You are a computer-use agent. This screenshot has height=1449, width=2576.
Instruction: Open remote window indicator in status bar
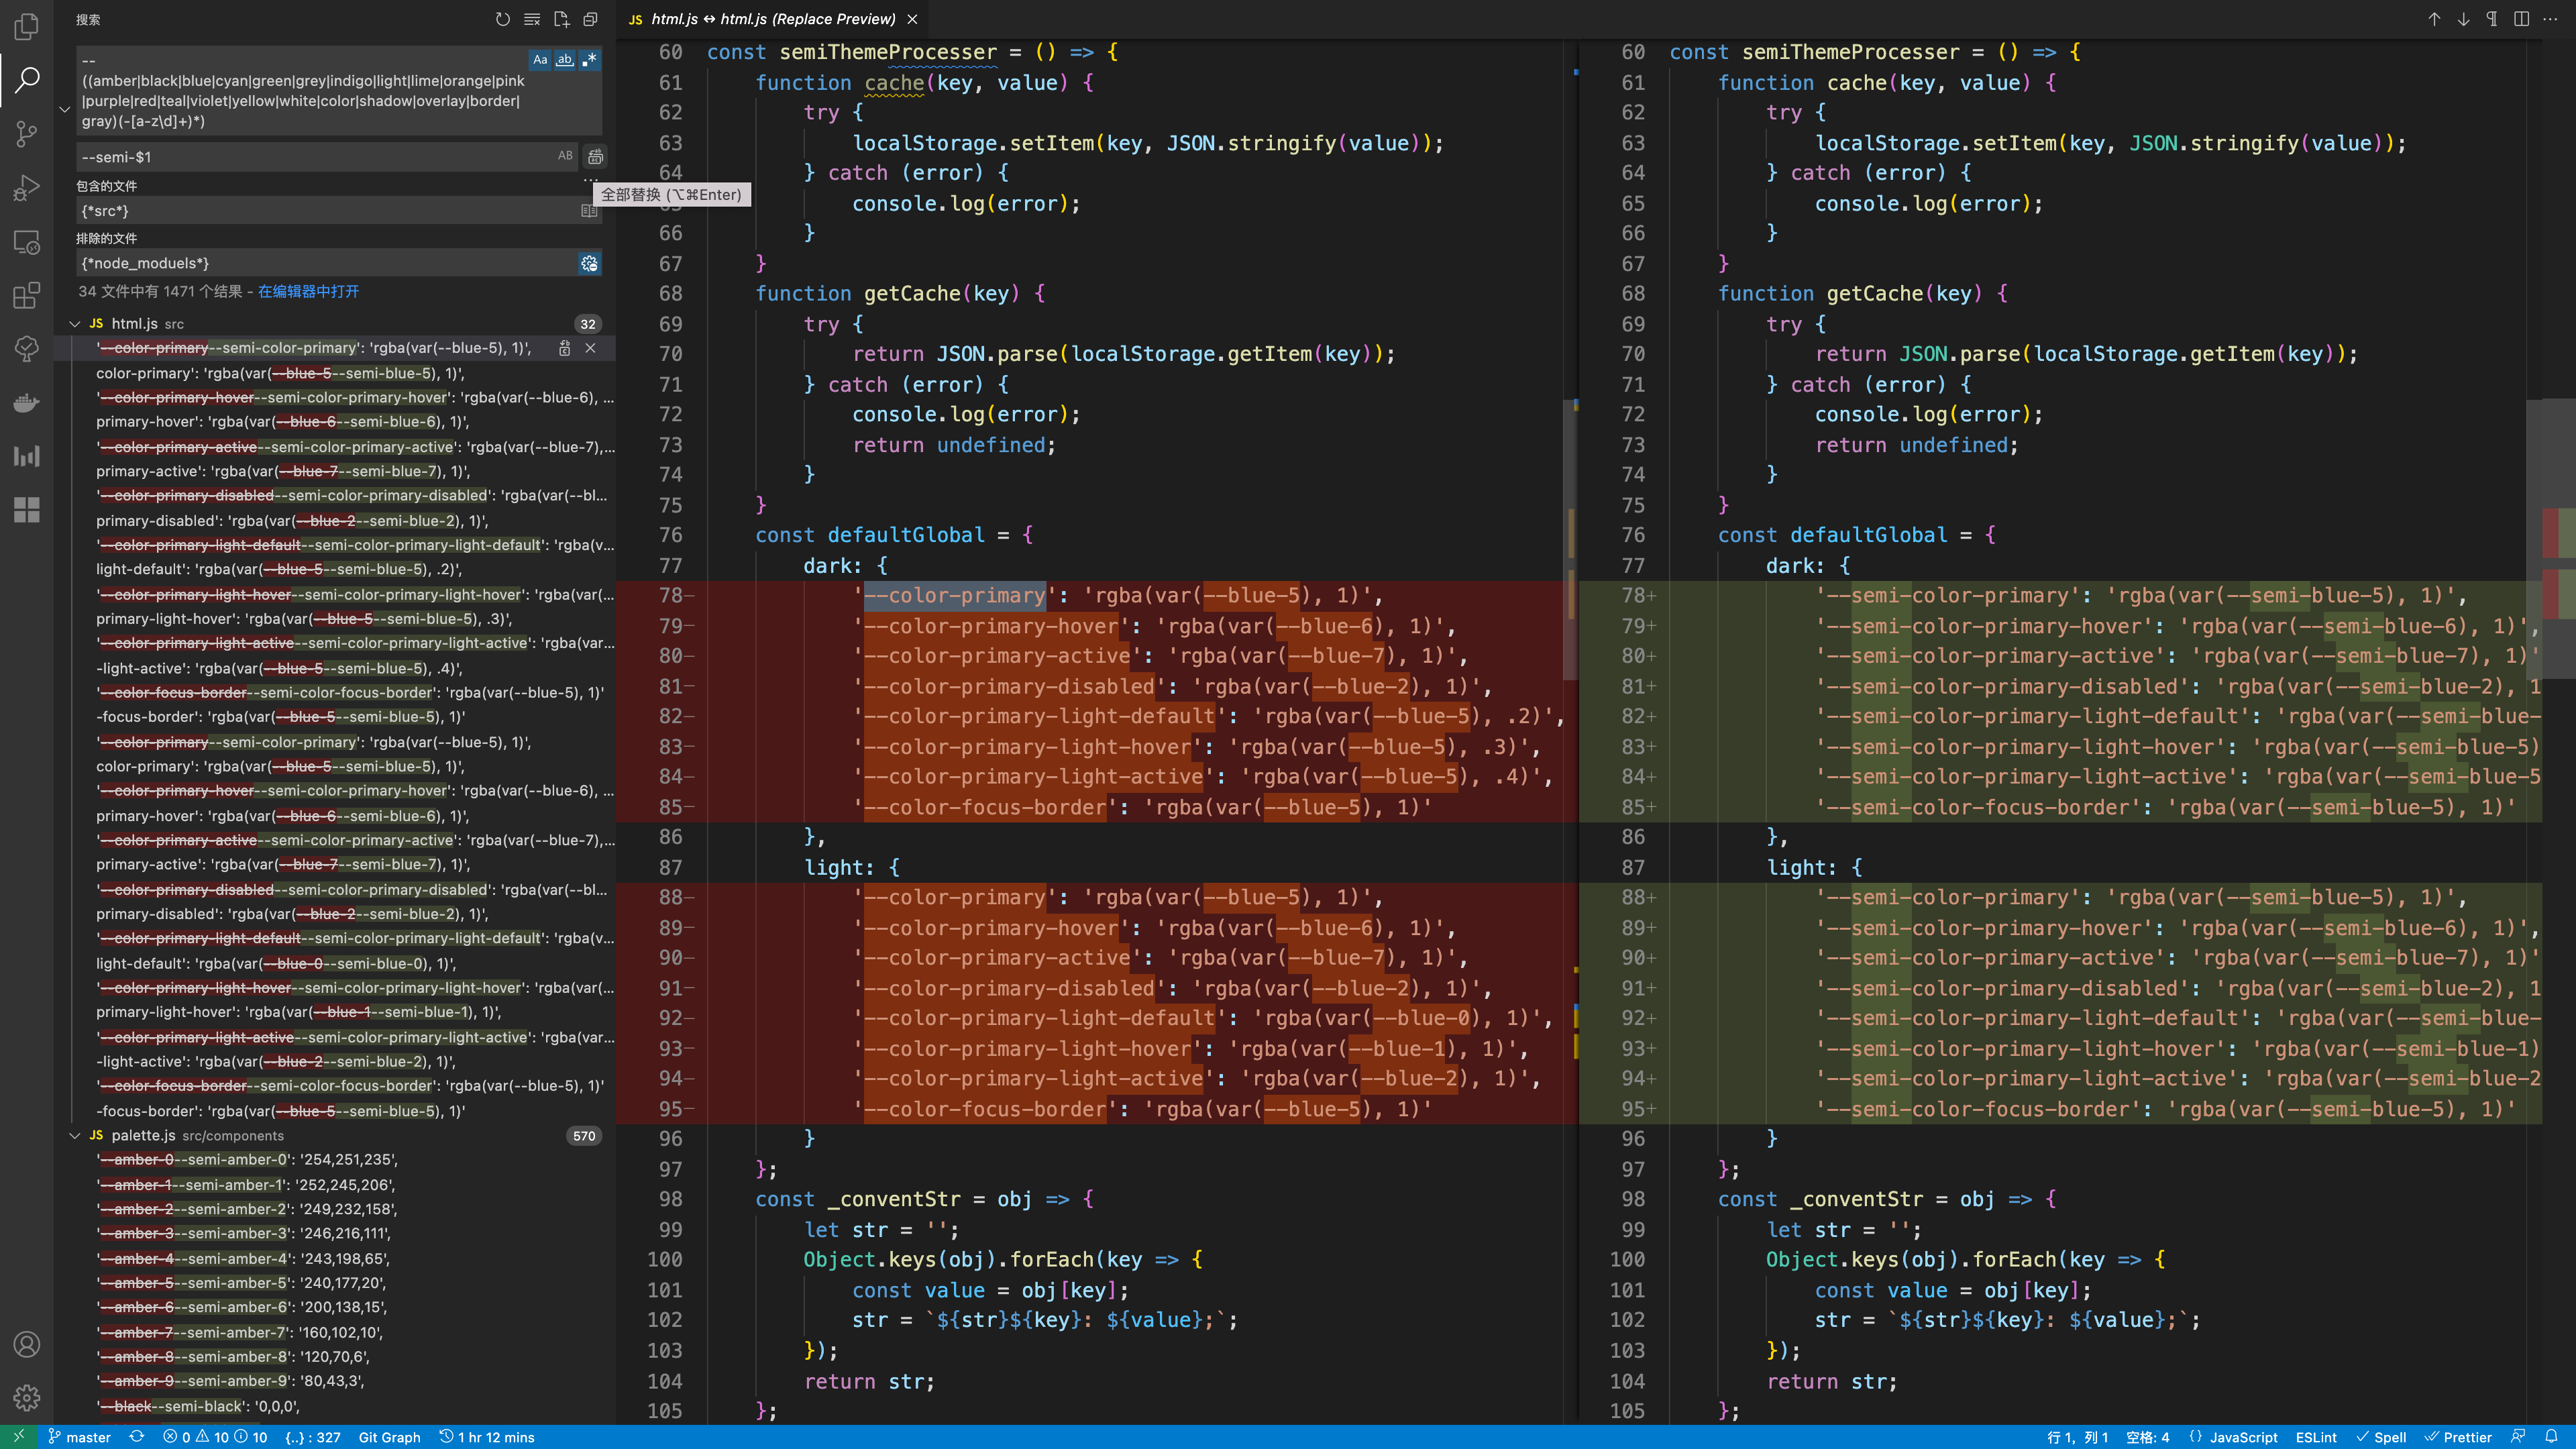click(19, 1437)
